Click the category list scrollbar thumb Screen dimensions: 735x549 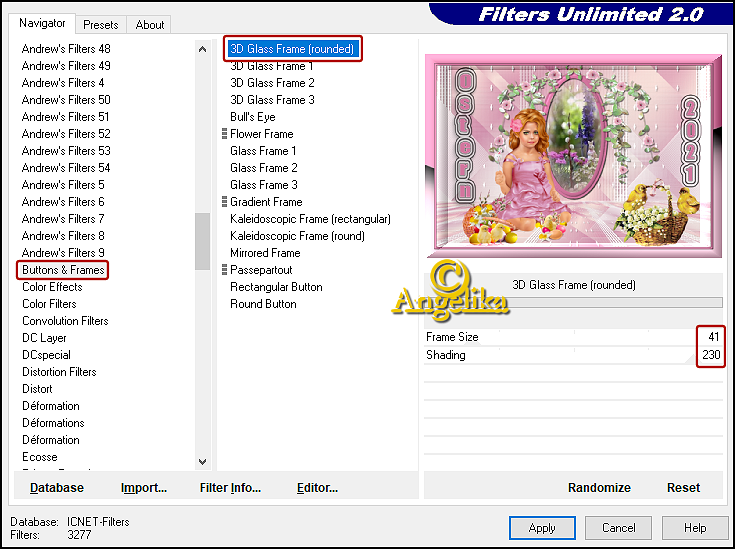202,241
